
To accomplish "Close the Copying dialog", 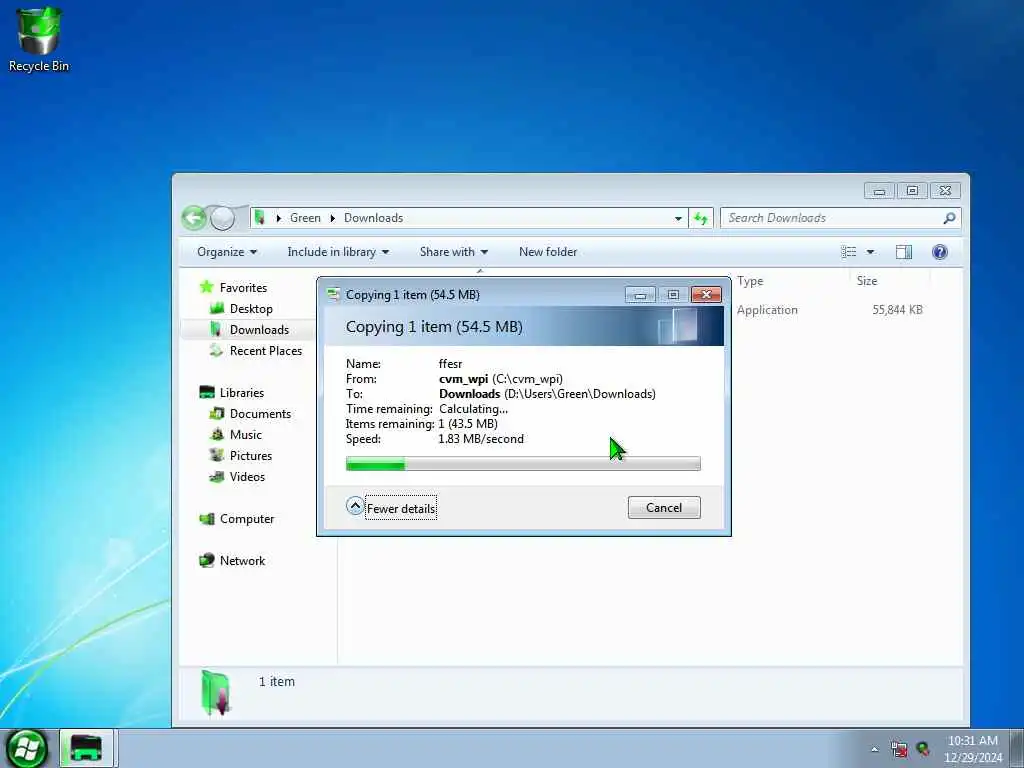I will 706,295.
